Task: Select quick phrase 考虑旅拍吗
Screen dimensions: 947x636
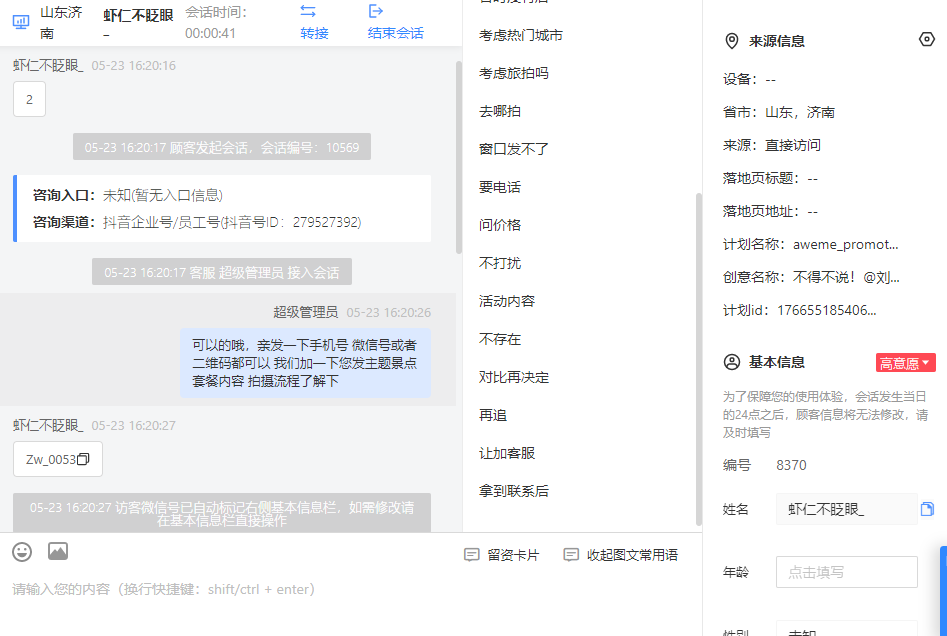Action: pos(514,74)
